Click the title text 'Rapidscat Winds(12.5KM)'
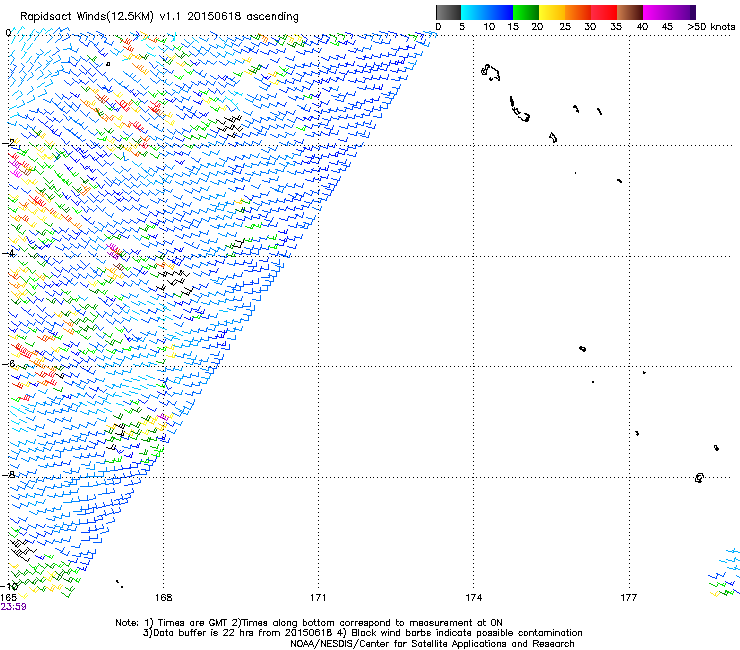 (x=86, y=17)
